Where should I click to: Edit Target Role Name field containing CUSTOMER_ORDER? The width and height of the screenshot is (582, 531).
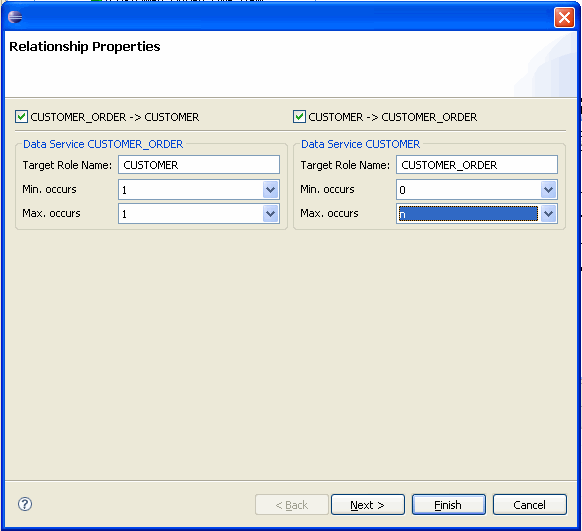pyautogui.click(x=477, y=165)
